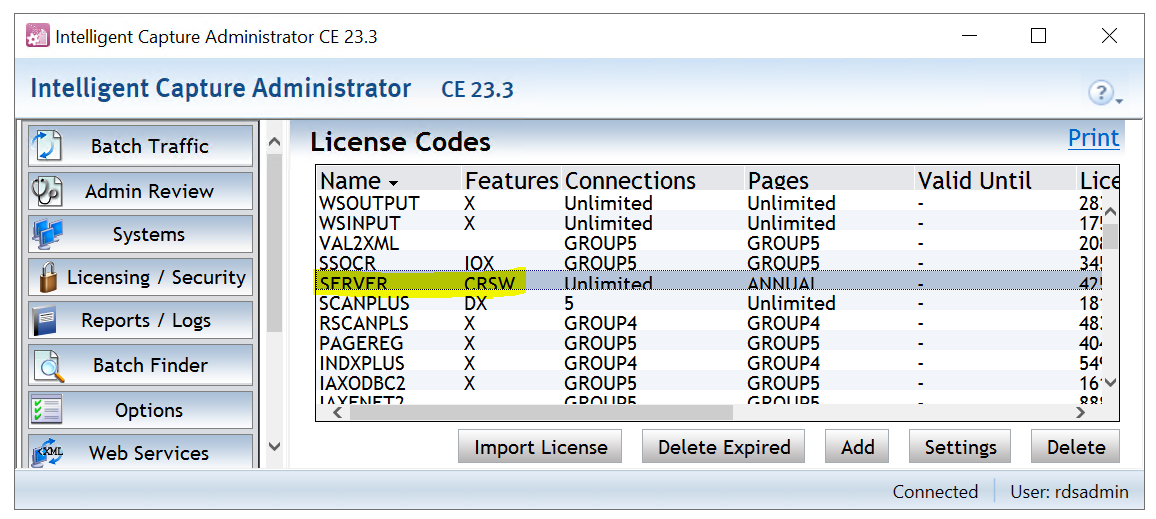Minimize the Intelligent Capture Administrator window
Viewport: 1156px width, 519px height.
tap(971, 35)
